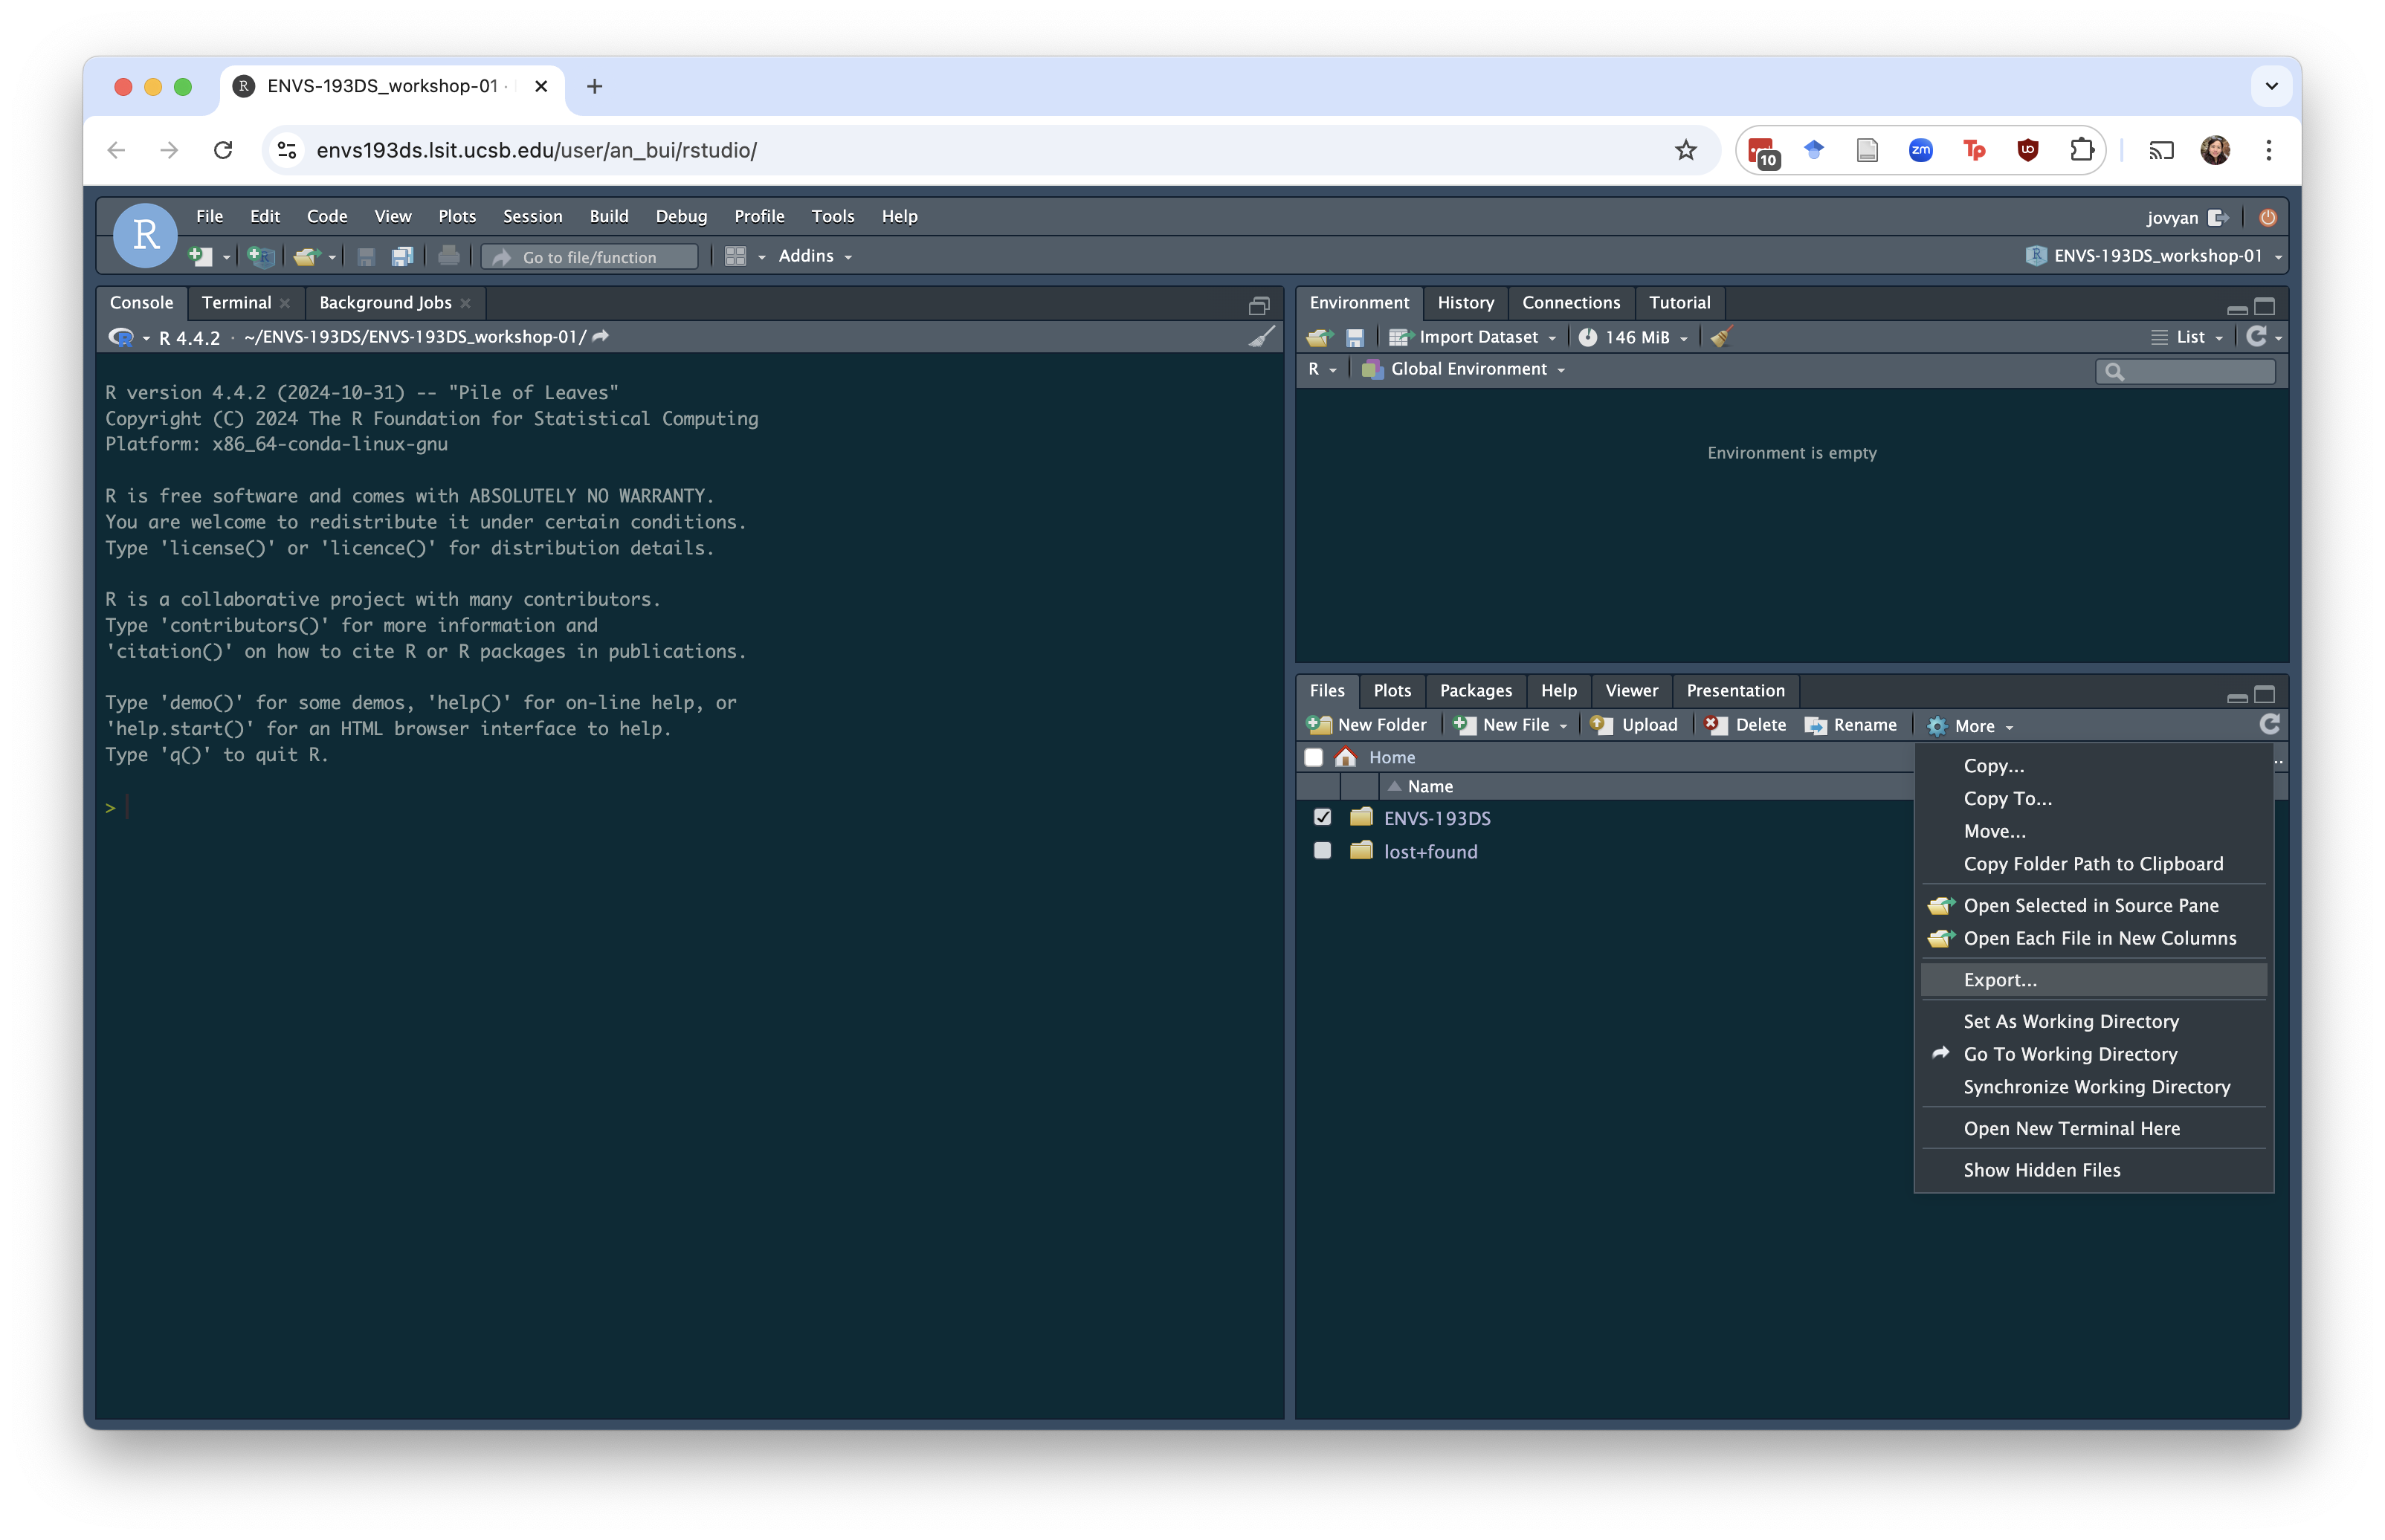Screen dimensions: 2385x1540
Task: Open the ENVS-193DS folder link
Action: point(1436,818)
